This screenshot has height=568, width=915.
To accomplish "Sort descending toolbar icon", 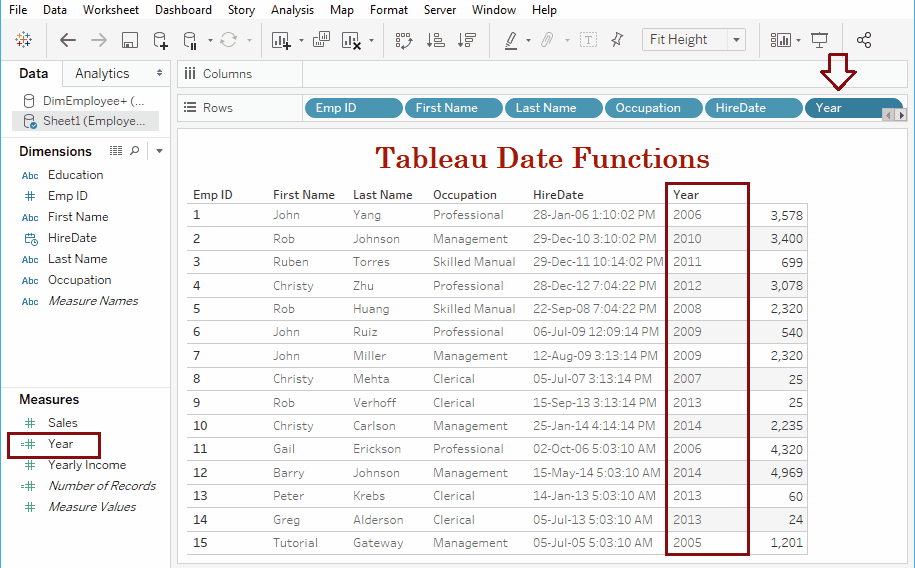I will [467, 40].
